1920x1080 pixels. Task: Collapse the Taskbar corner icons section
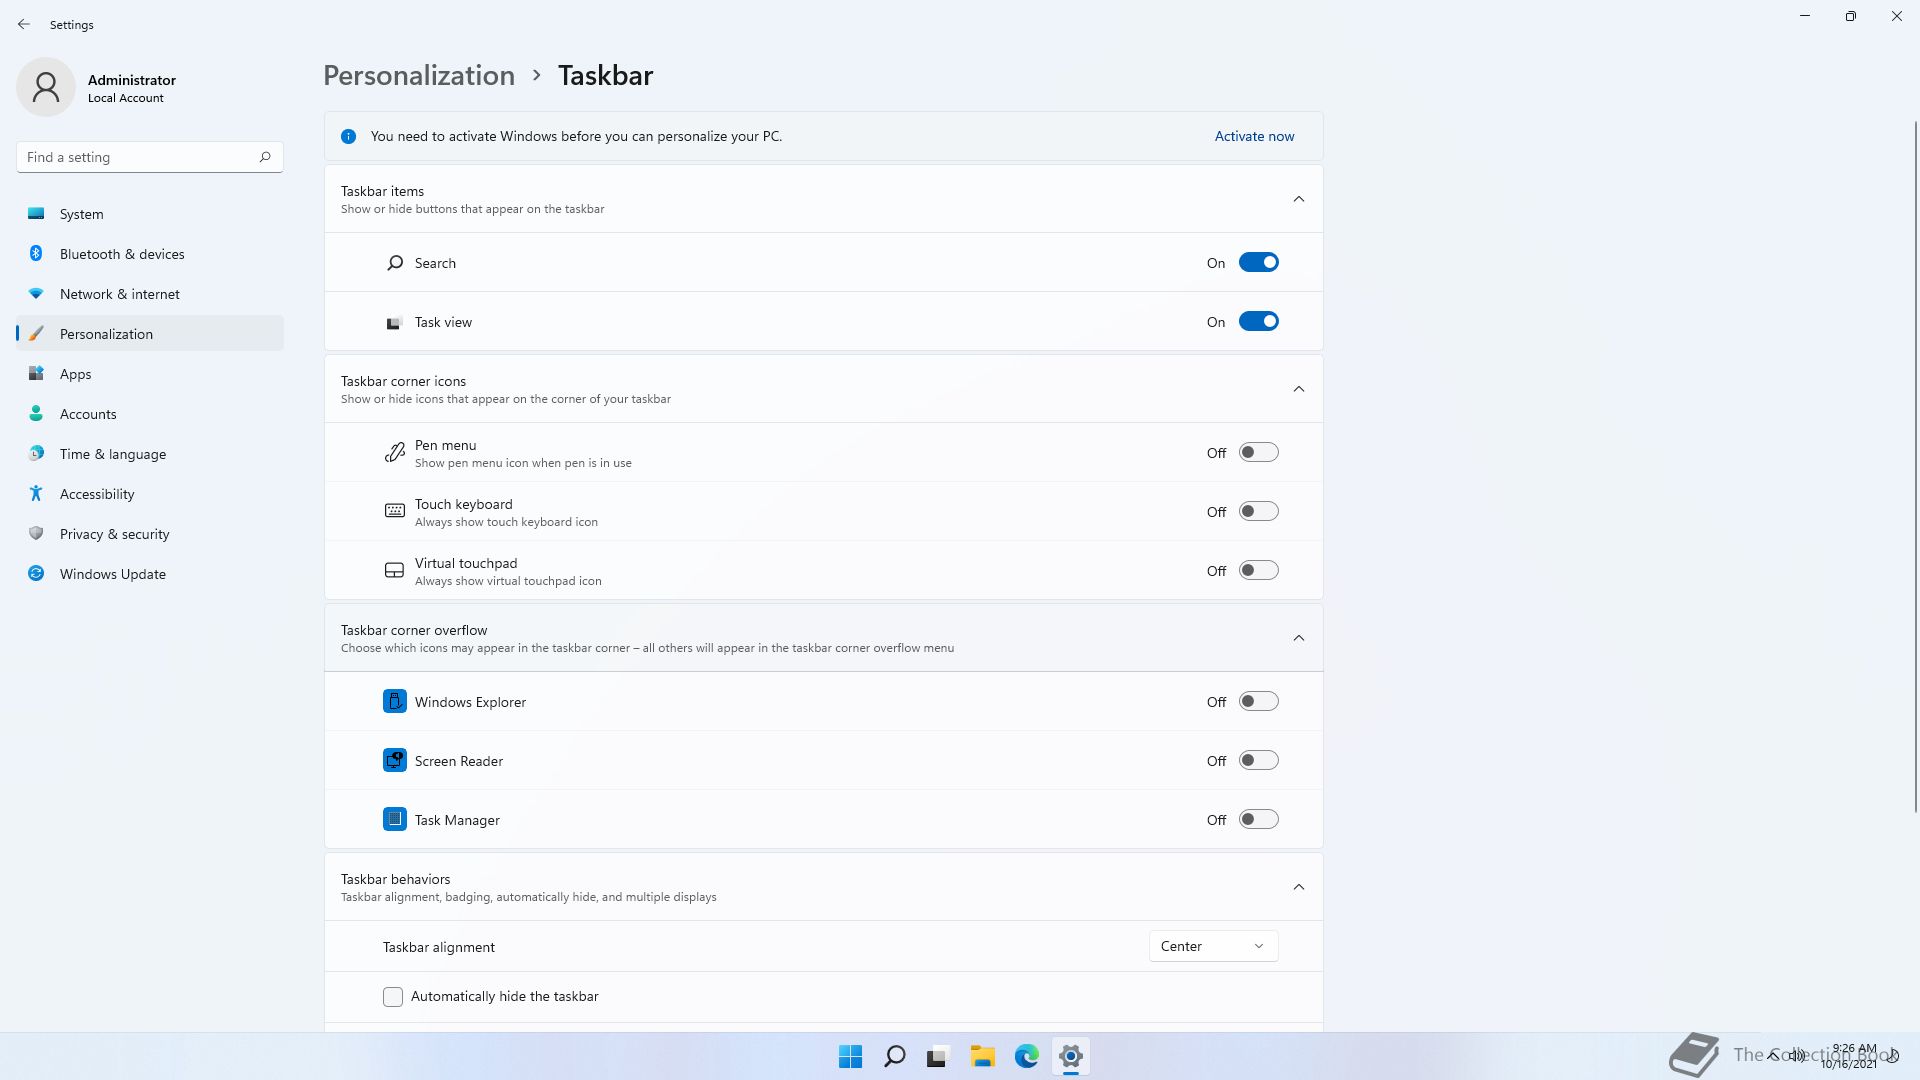pyautogui.click(x=1299, y=389)
